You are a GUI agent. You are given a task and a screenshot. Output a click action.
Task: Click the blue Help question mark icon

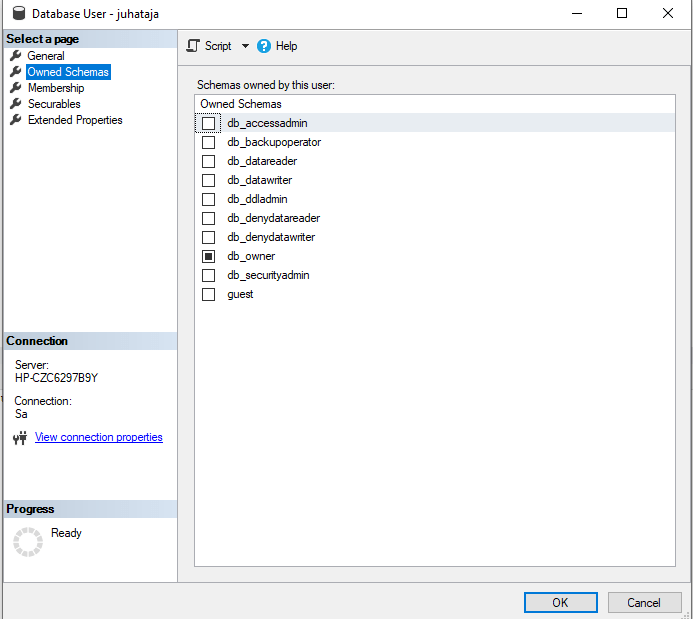tap(264, 46)
